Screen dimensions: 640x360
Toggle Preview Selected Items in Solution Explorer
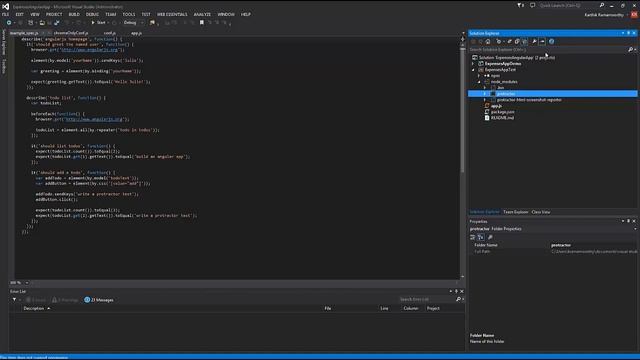point(542,42)
